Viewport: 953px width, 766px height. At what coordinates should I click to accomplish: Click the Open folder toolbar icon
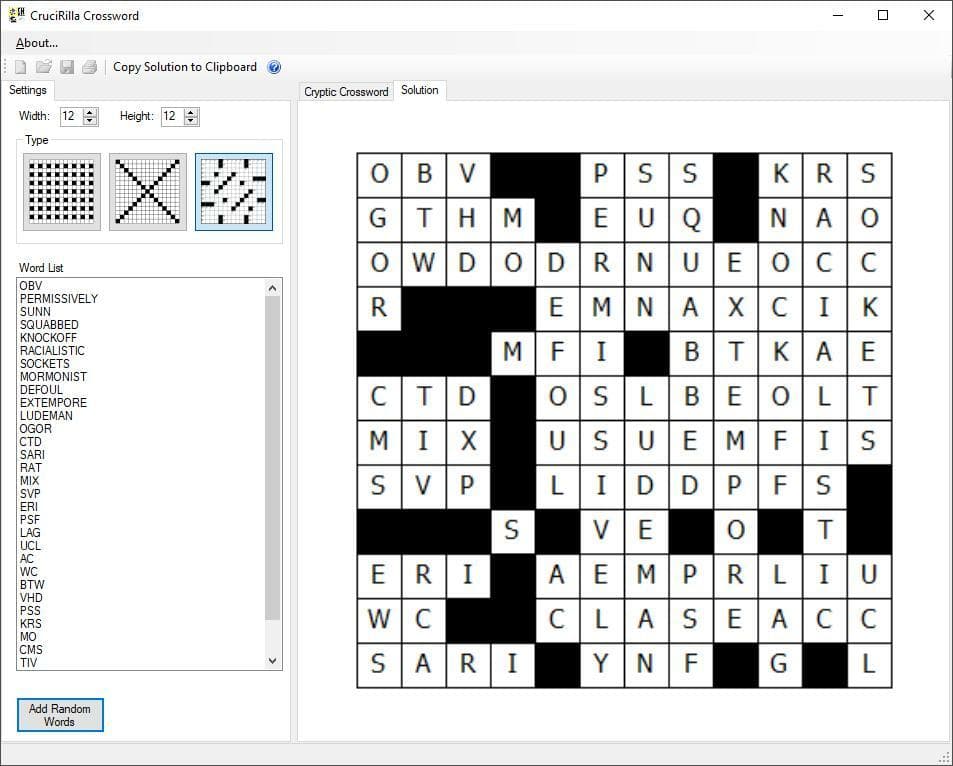click(x=44, y=67)
